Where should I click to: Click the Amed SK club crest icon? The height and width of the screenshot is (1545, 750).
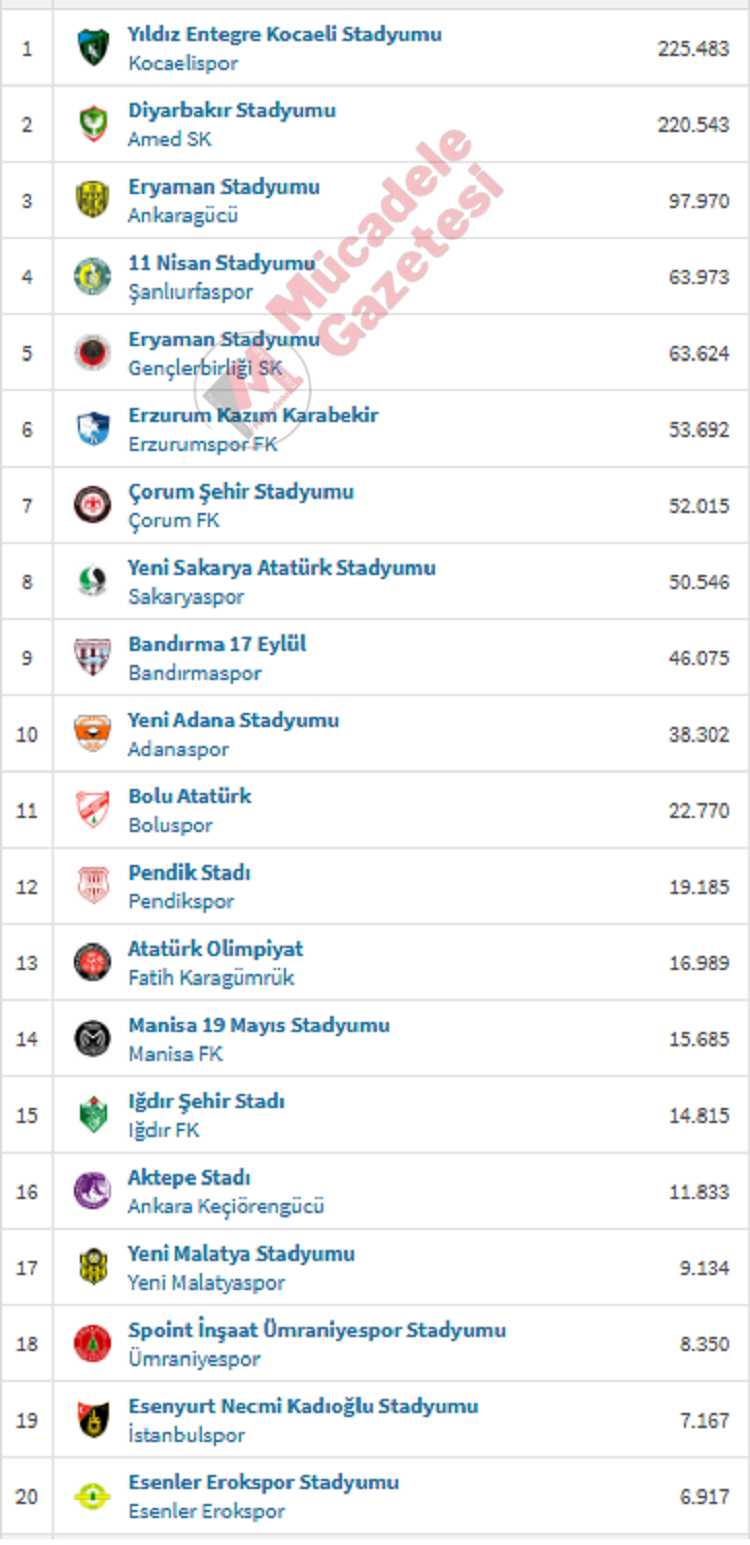(x=93, y=124)
